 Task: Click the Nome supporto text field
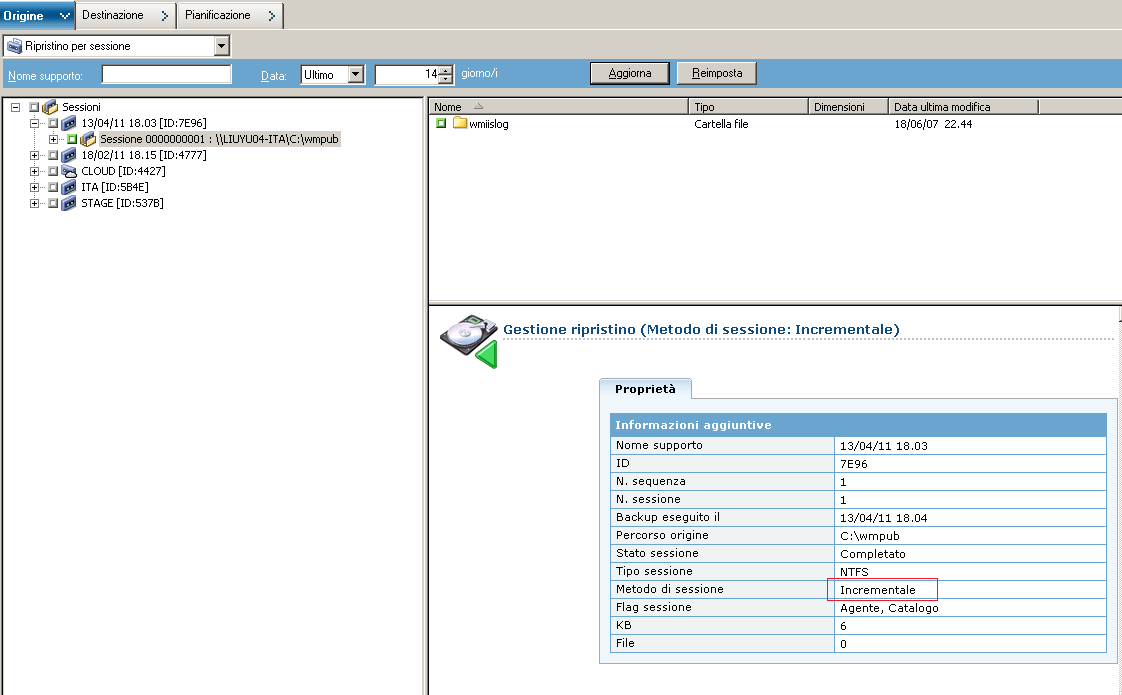166,74
